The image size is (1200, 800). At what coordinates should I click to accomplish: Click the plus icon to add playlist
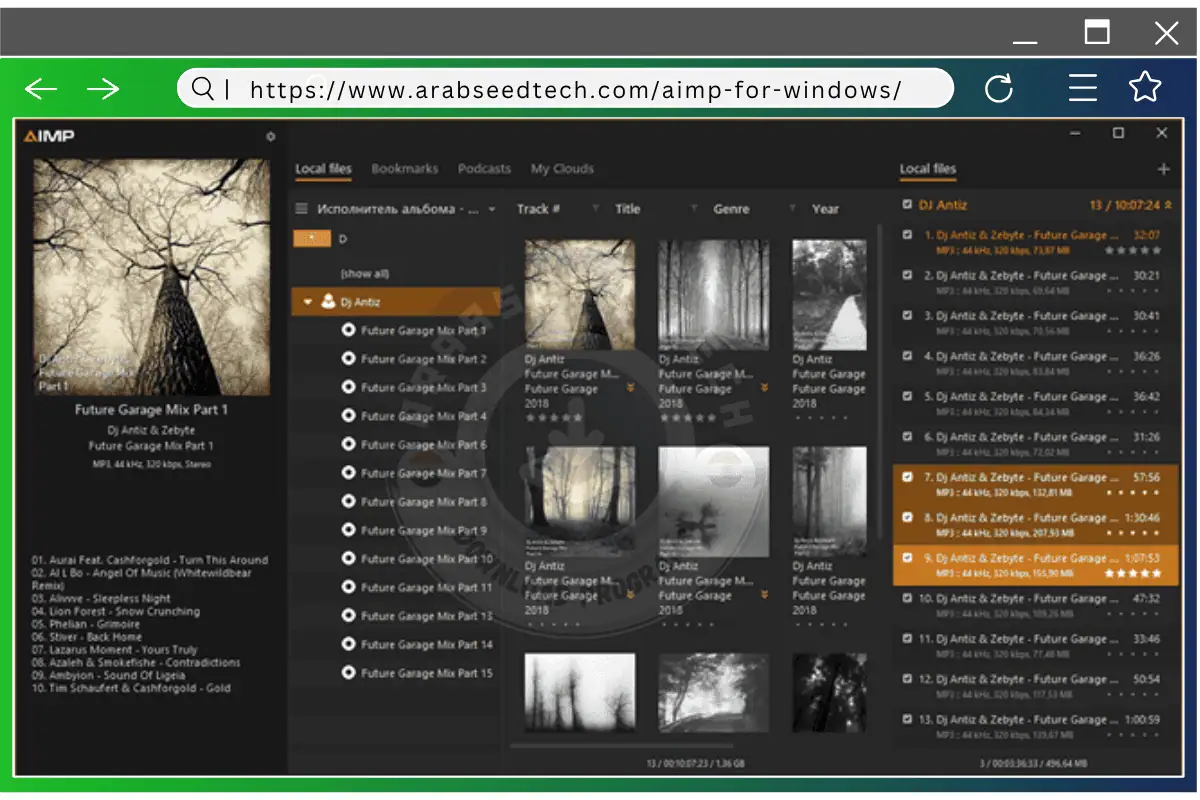point(1163,169)
